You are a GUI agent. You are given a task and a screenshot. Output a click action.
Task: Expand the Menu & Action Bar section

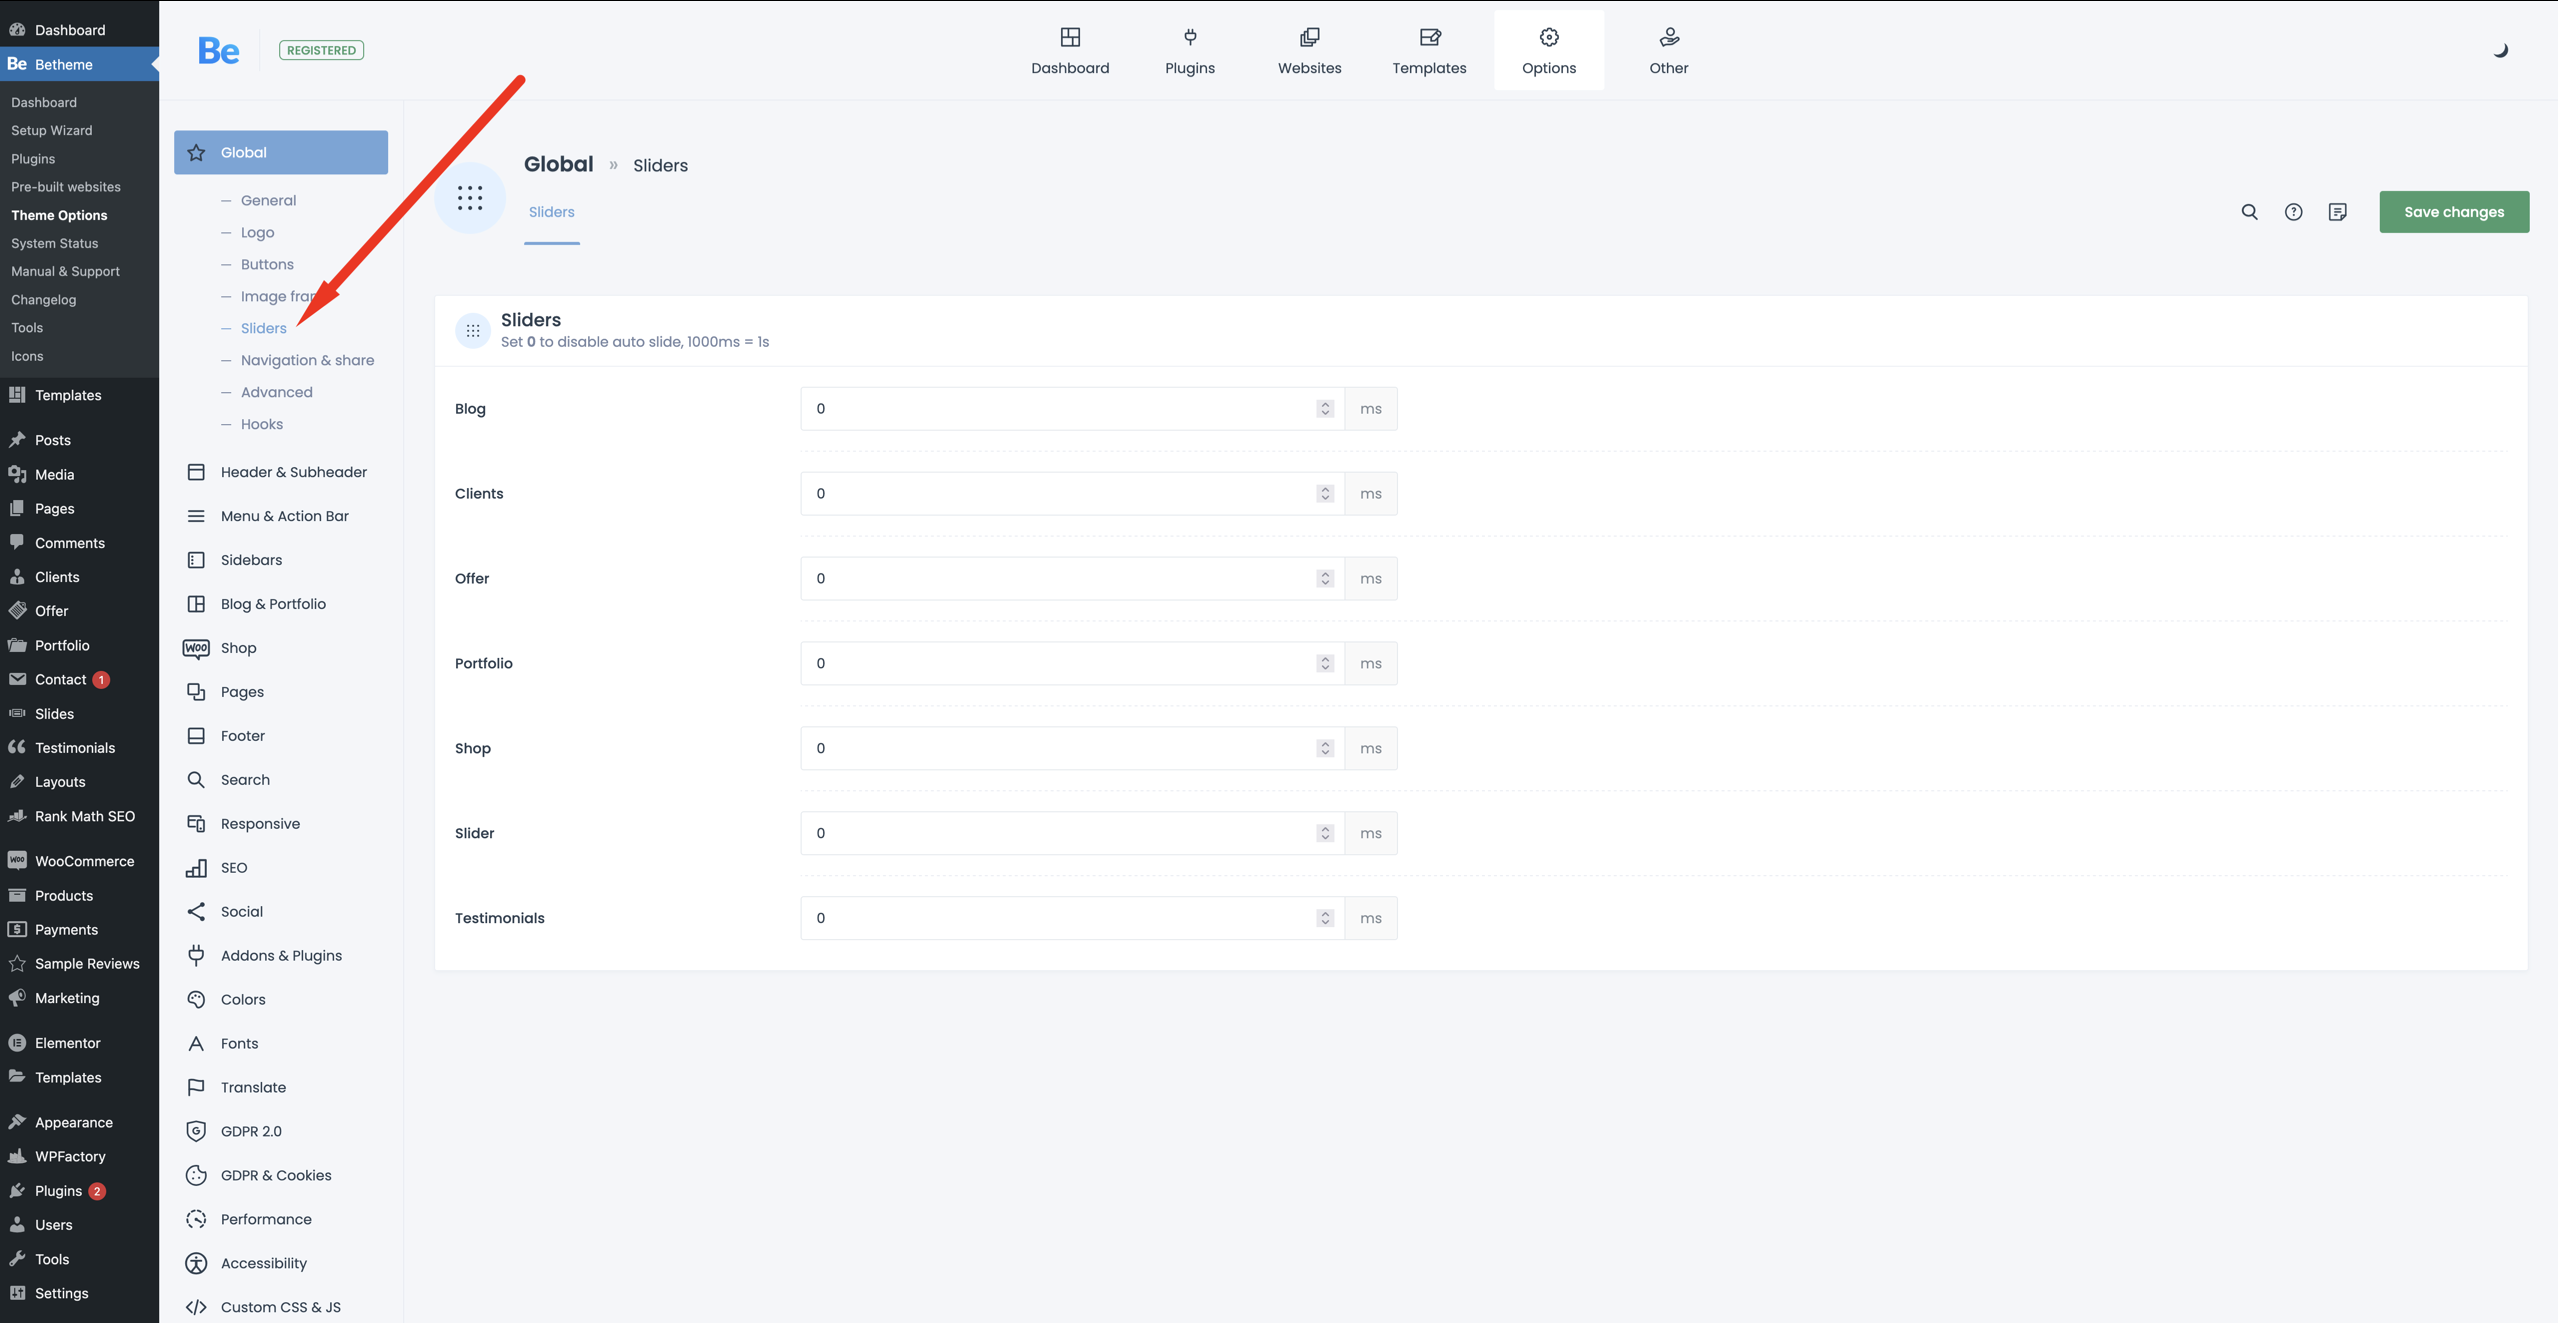(284, 516)
